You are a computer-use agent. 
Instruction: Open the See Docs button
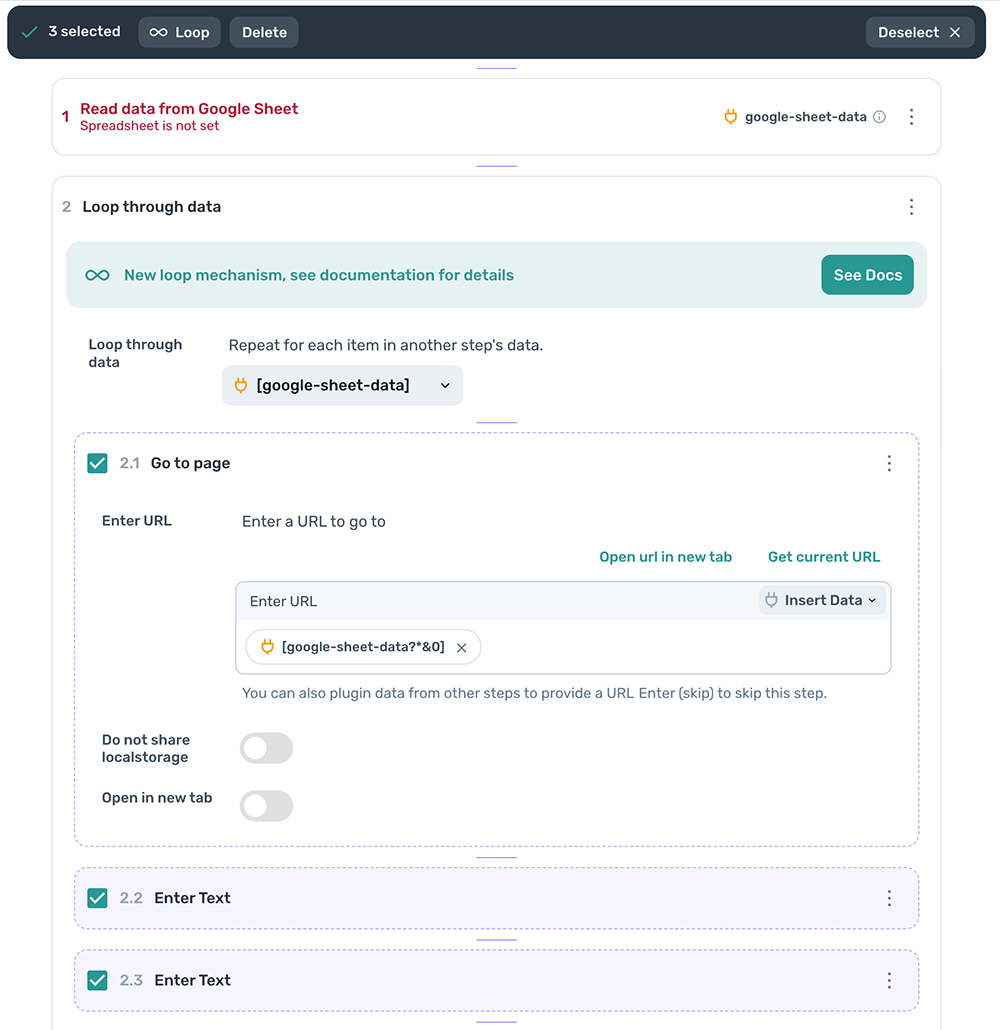867,275
